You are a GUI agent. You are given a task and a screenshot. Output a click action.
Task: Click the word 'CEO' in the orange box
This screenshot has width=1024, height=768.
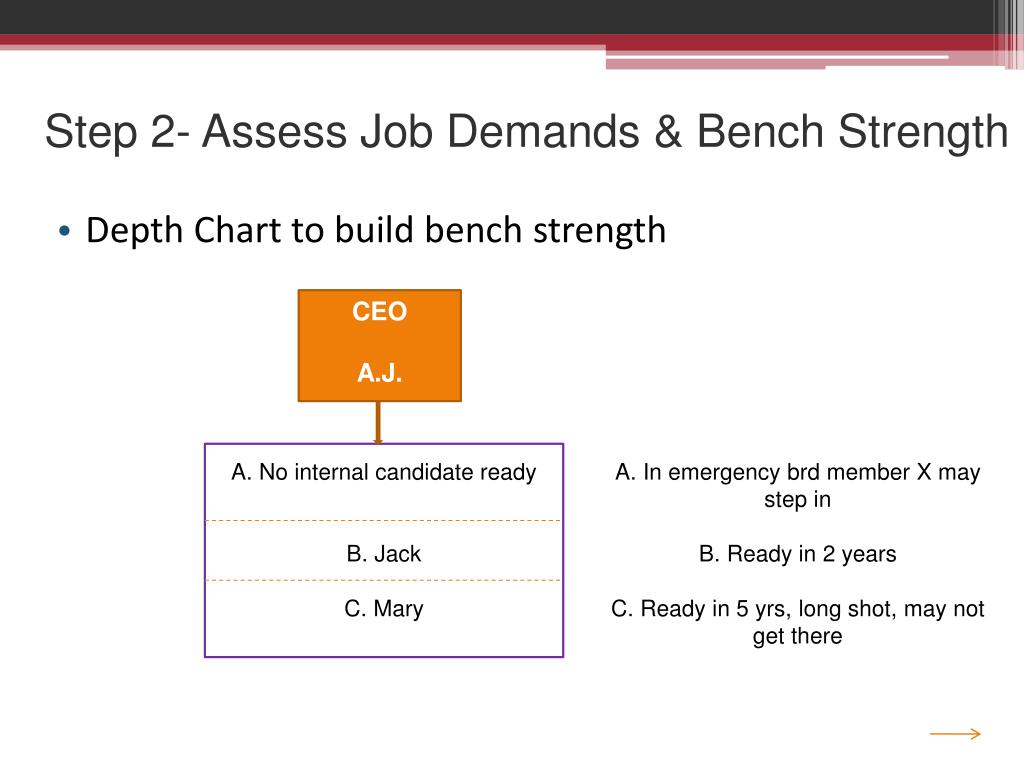point(379,312)
